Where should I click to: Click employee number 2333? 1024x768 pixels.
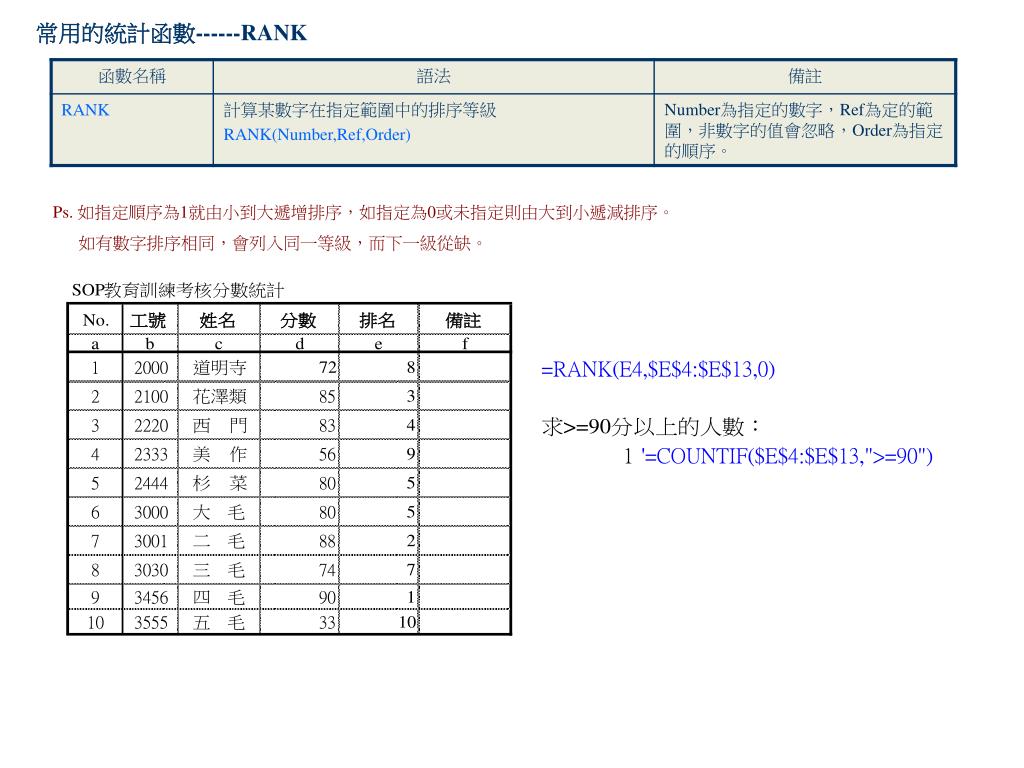(151, 455)
